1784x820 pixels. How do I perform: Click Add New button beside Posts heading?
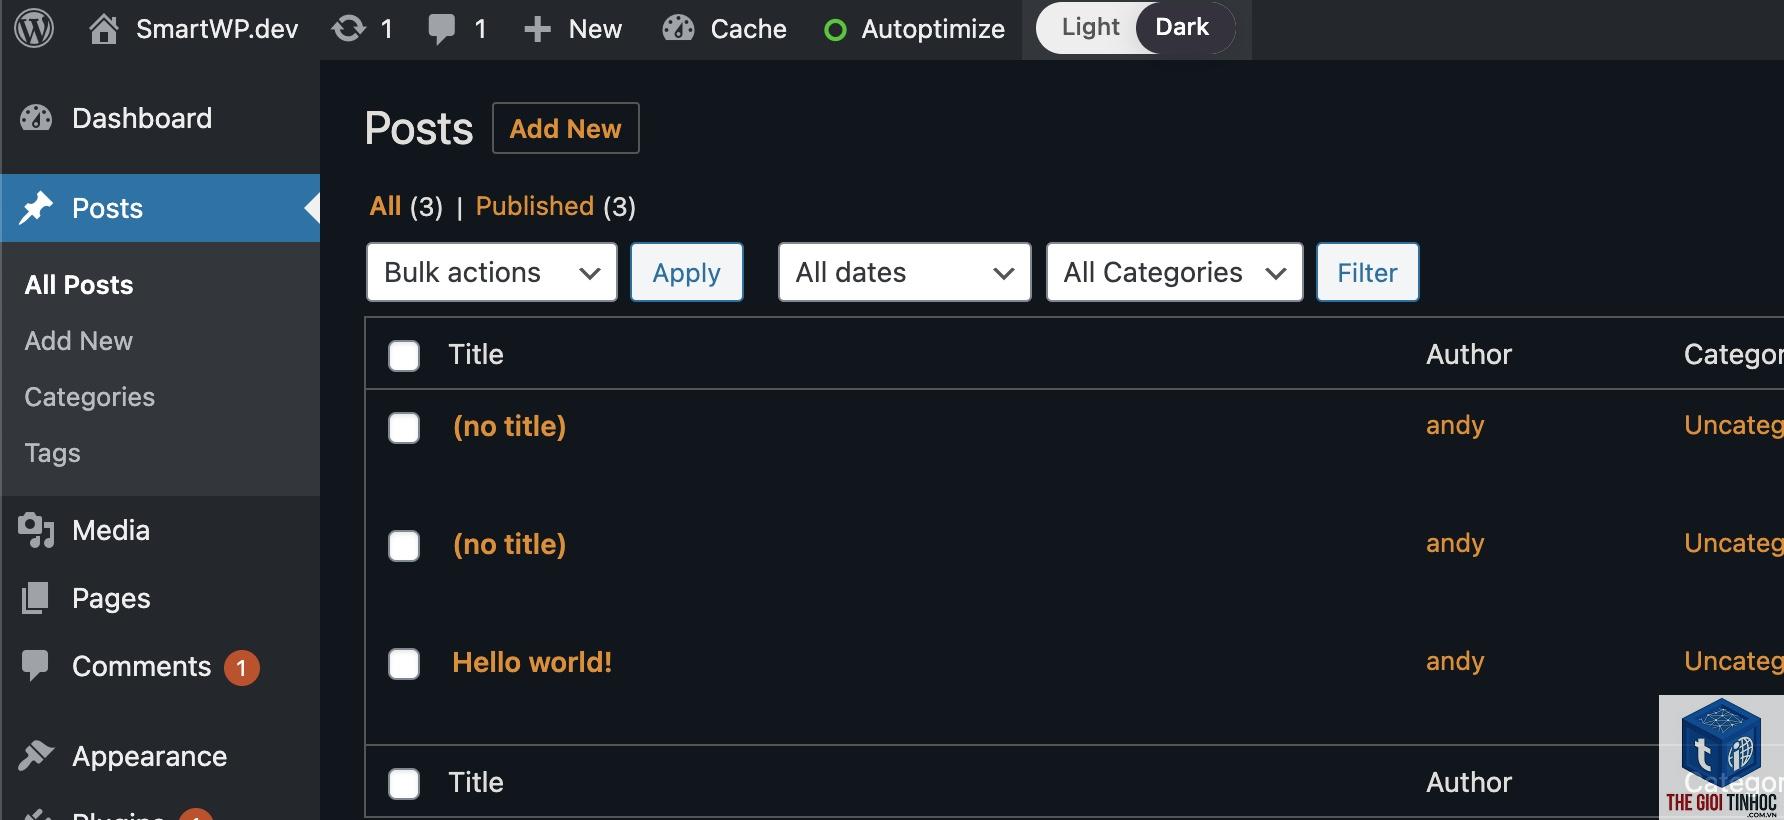click(566, 128)
